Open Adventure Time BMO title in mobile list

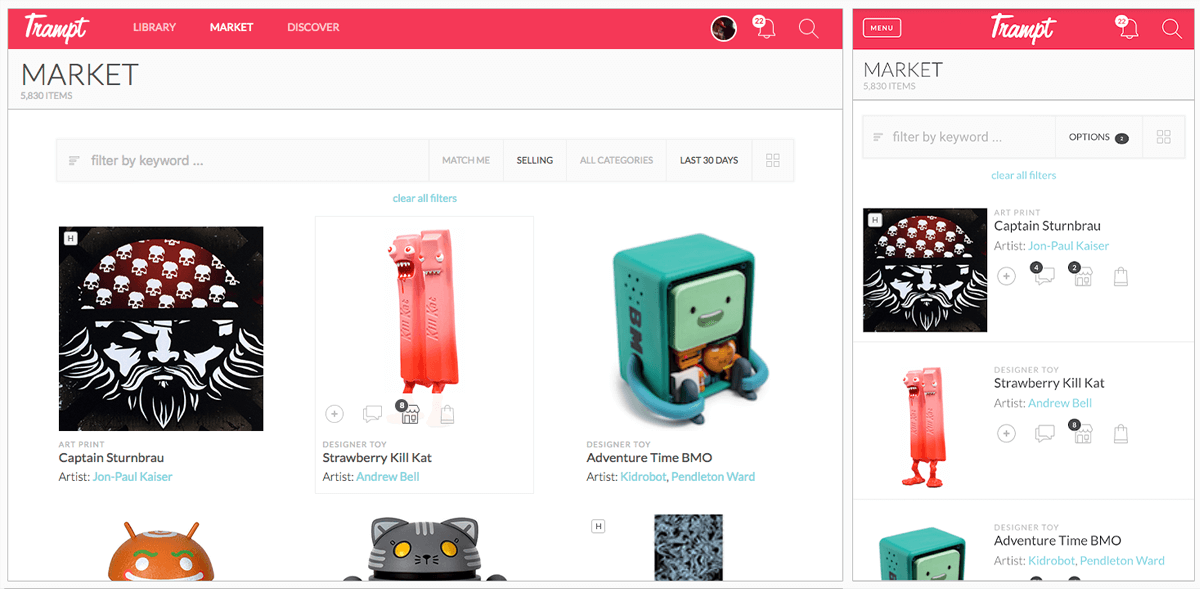1058,541
